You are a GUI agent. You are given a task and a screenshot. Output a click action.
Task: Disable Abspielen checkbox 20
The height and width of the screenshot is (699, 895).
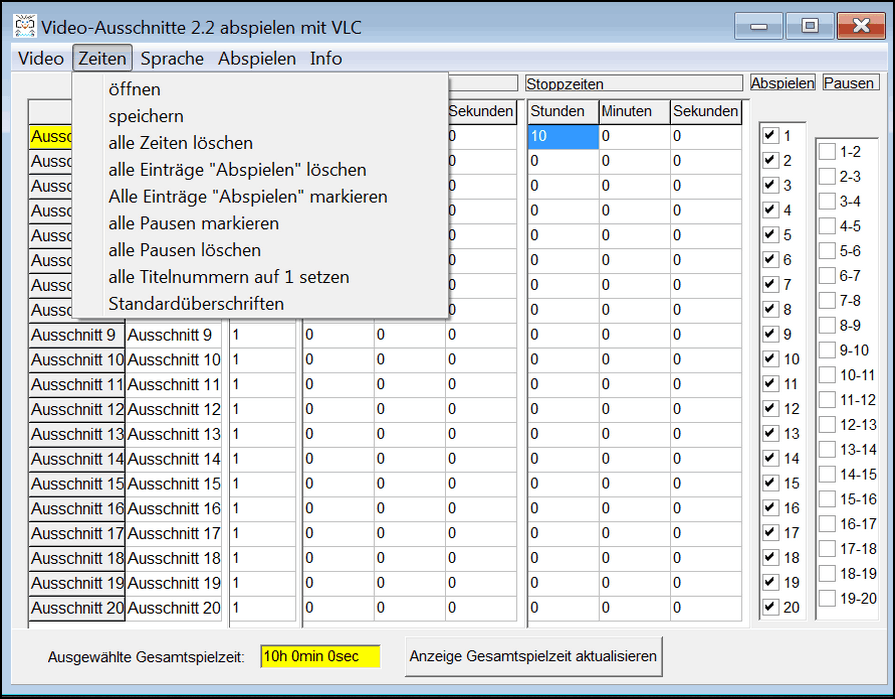pyautogui.click(x=770, y=607)
